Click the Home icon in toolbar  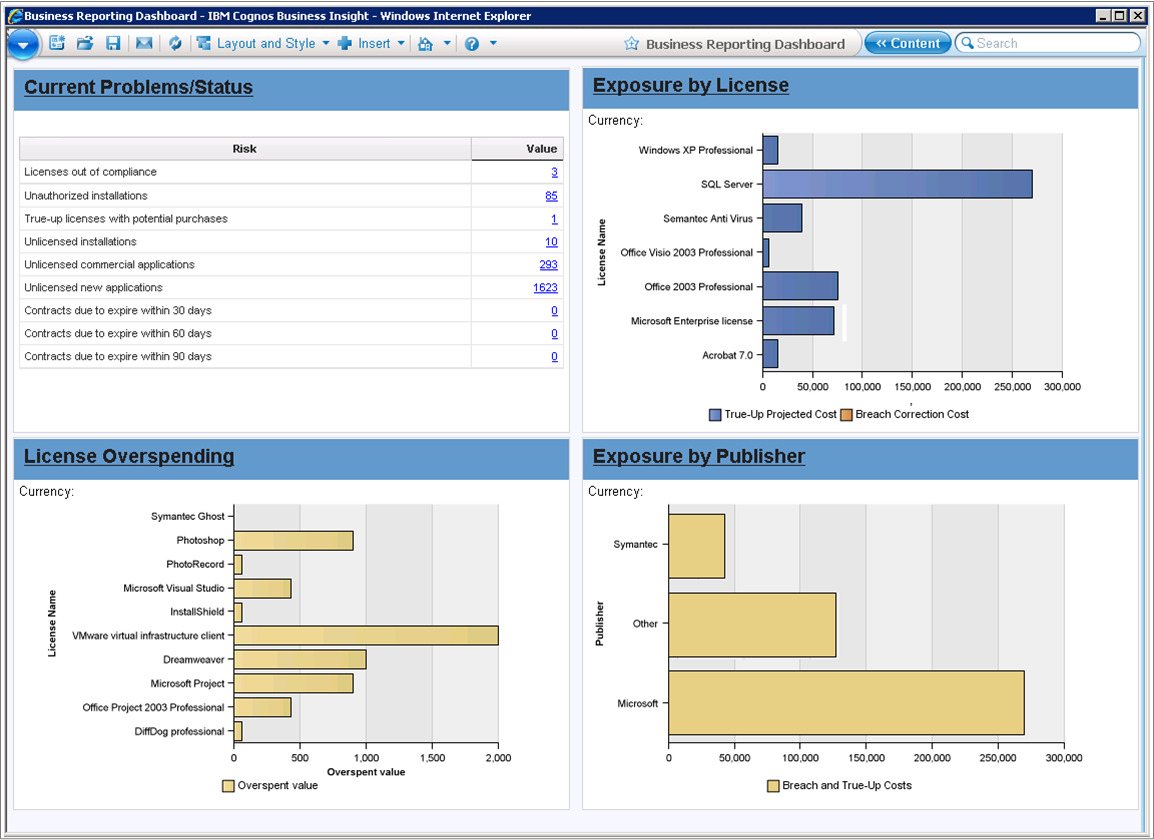pos(425,43)
